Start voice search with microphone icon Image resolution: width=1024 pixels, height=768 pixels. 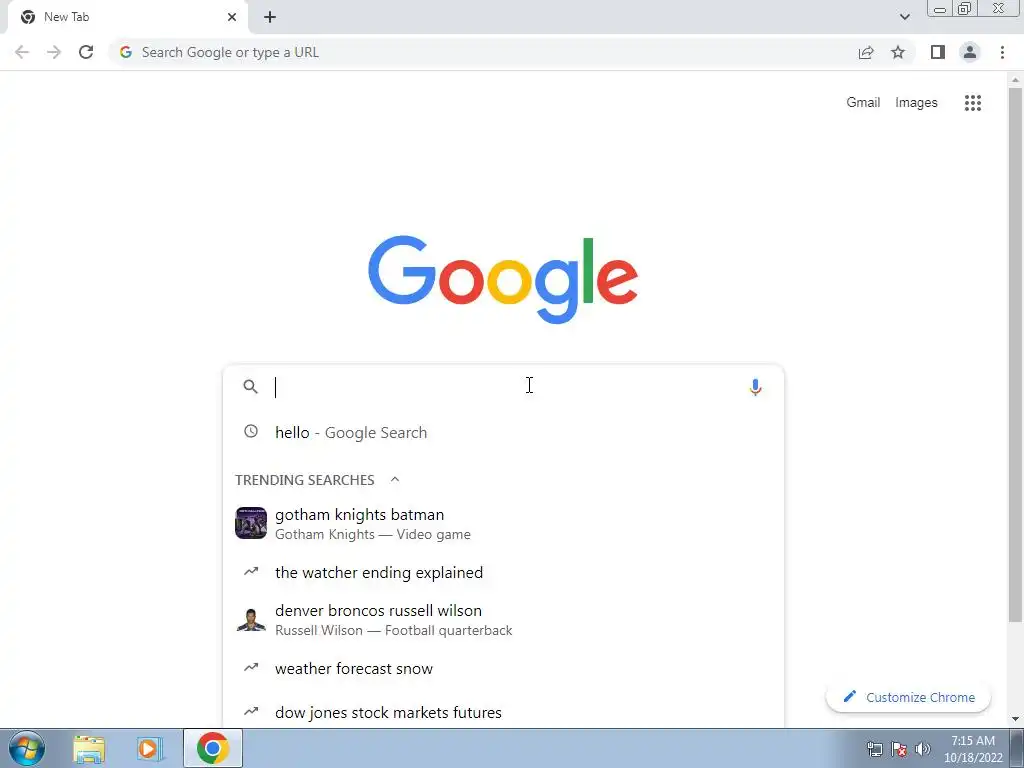tap(755, 387)
